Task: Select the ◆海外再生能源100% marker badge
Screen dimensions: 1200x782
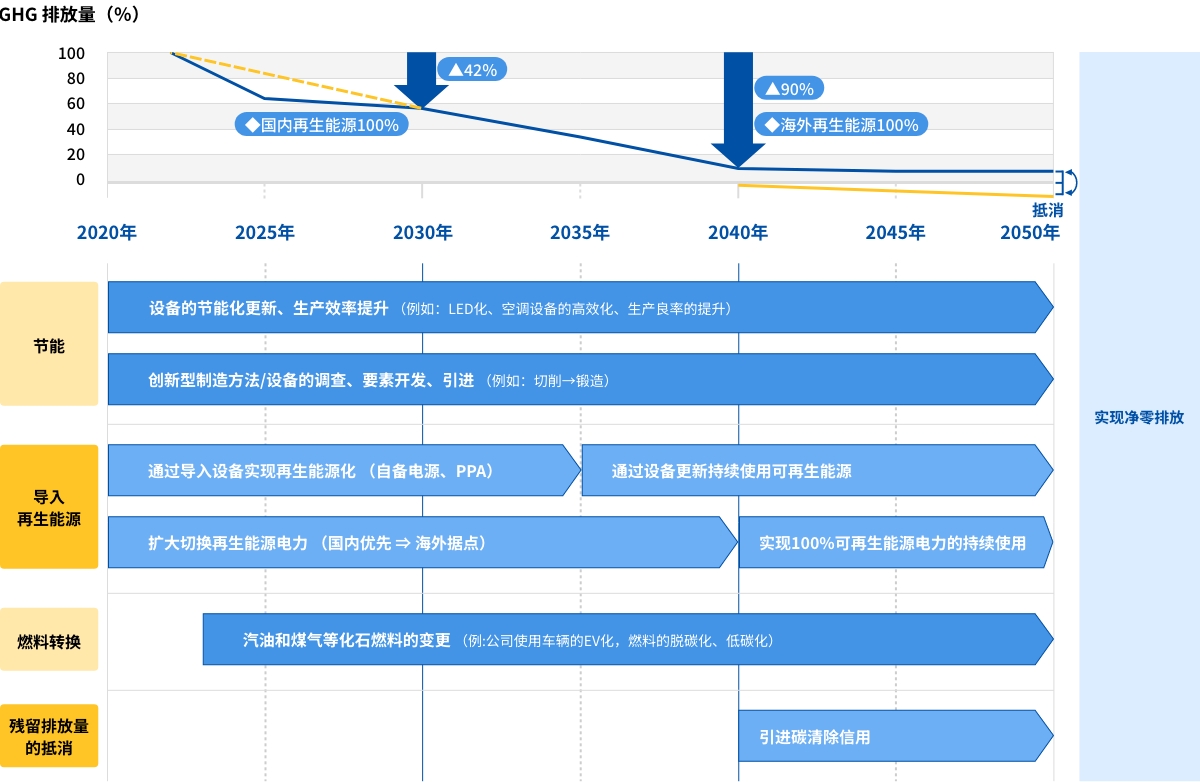Action: pos(841,124)
